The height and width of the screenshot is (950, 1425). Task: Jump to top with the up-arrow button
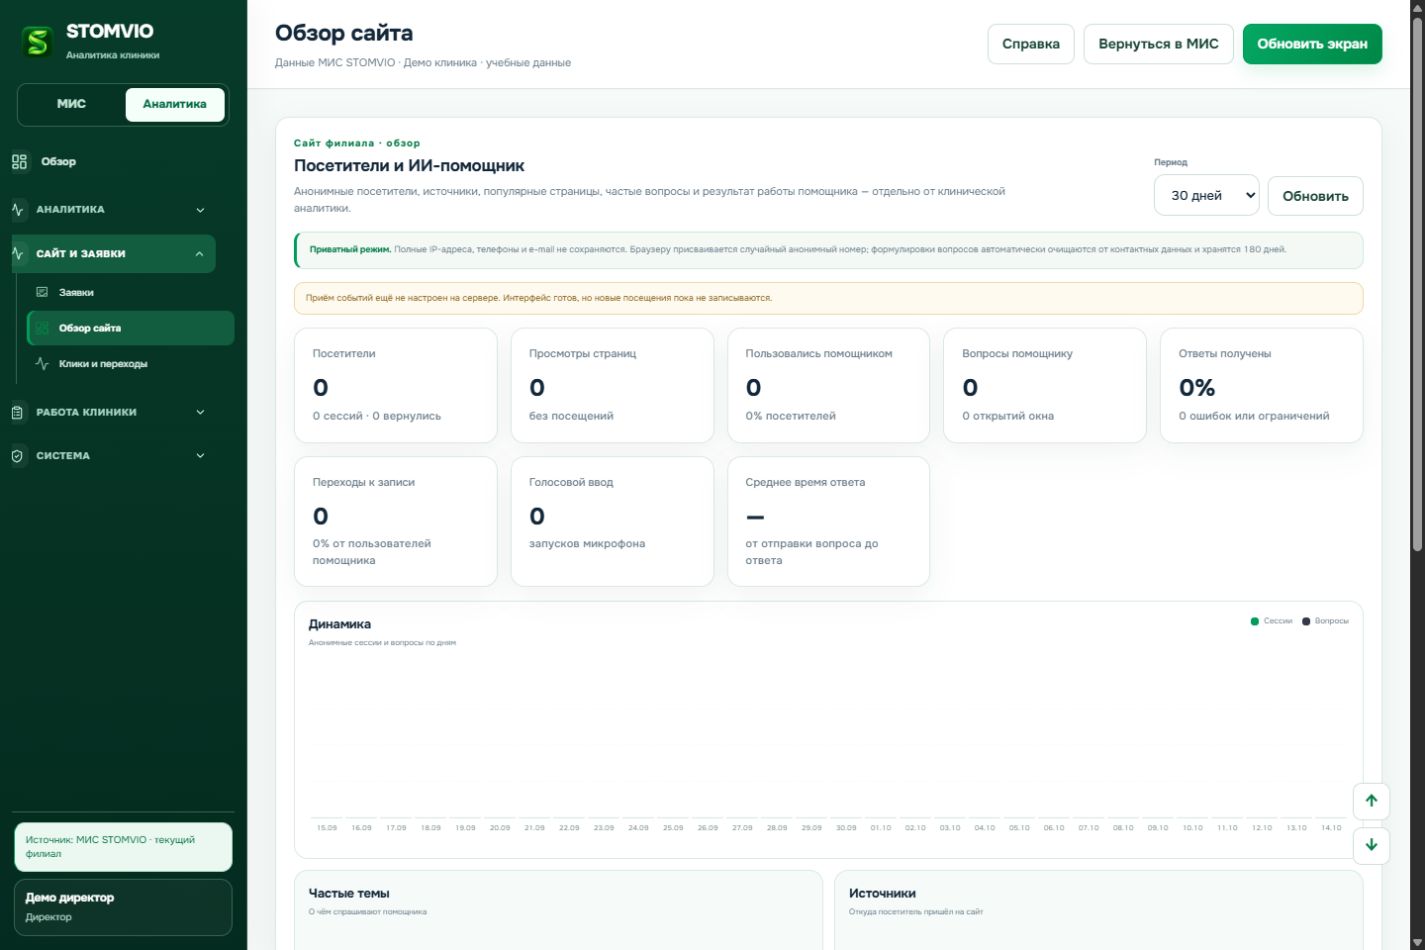(x=1371, y=800)
